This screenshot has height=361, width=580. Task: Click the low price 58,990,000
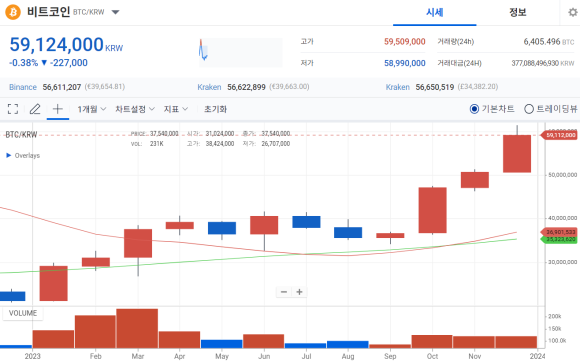pos(405,63)
